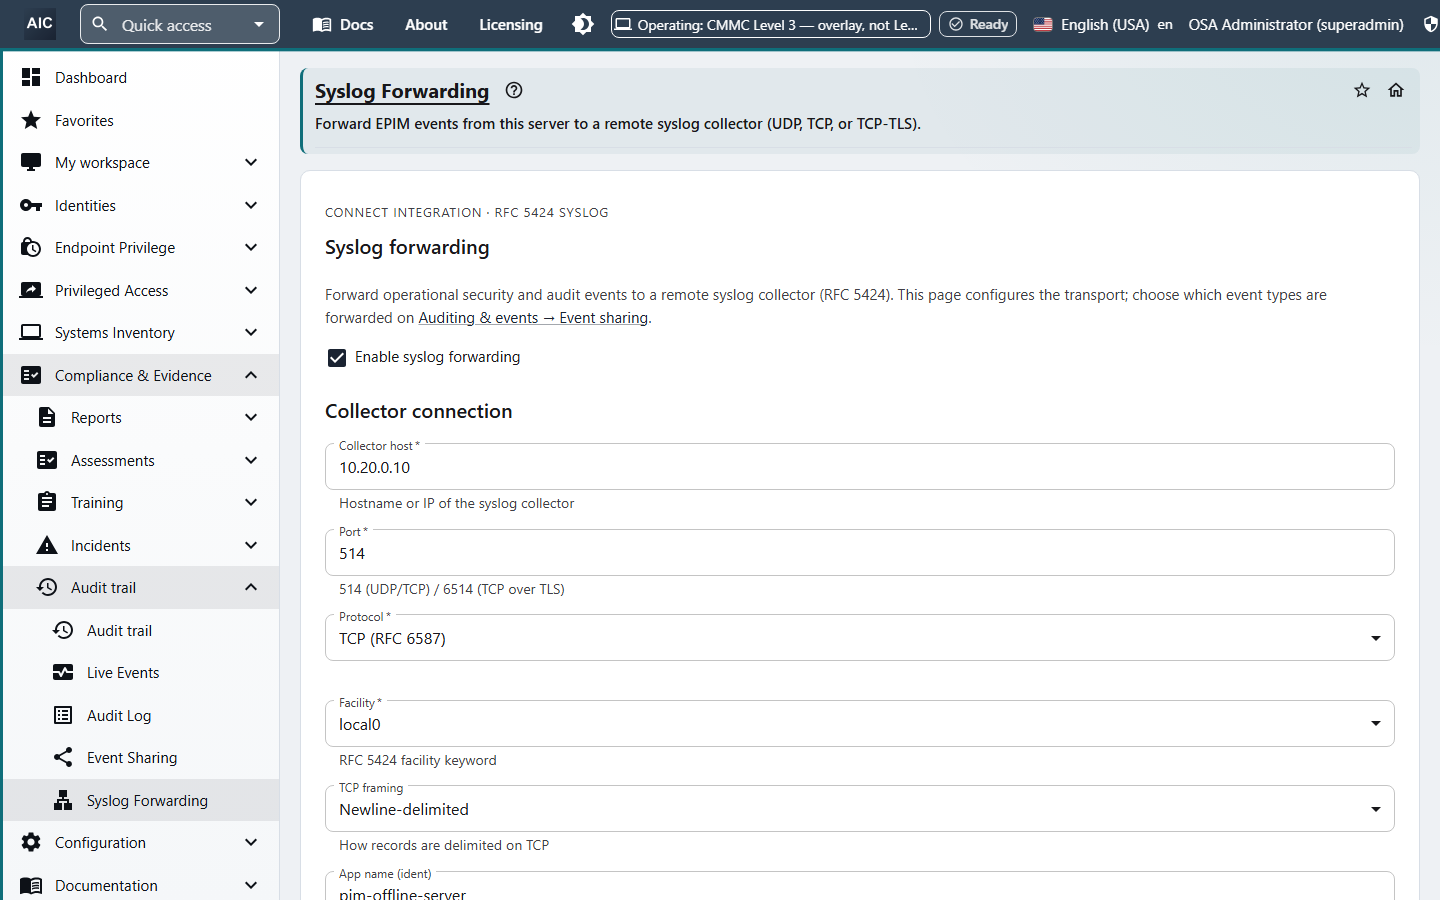Open Audit Log in the sidebar
Screen dimensions: 1440x900
click(141, 715)
